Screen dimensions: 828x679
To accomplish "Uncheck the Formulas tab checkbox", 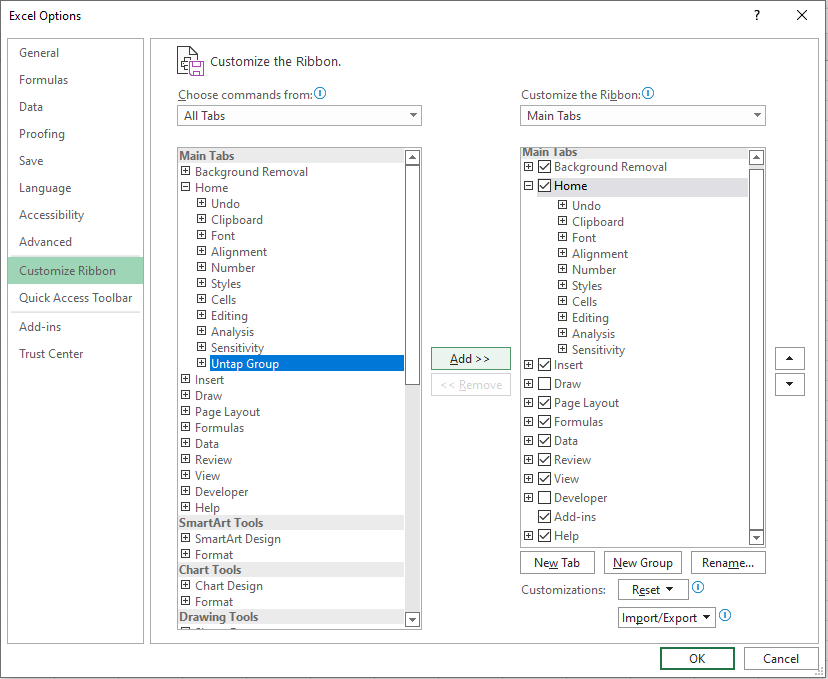I will click(x=544, y=422).
